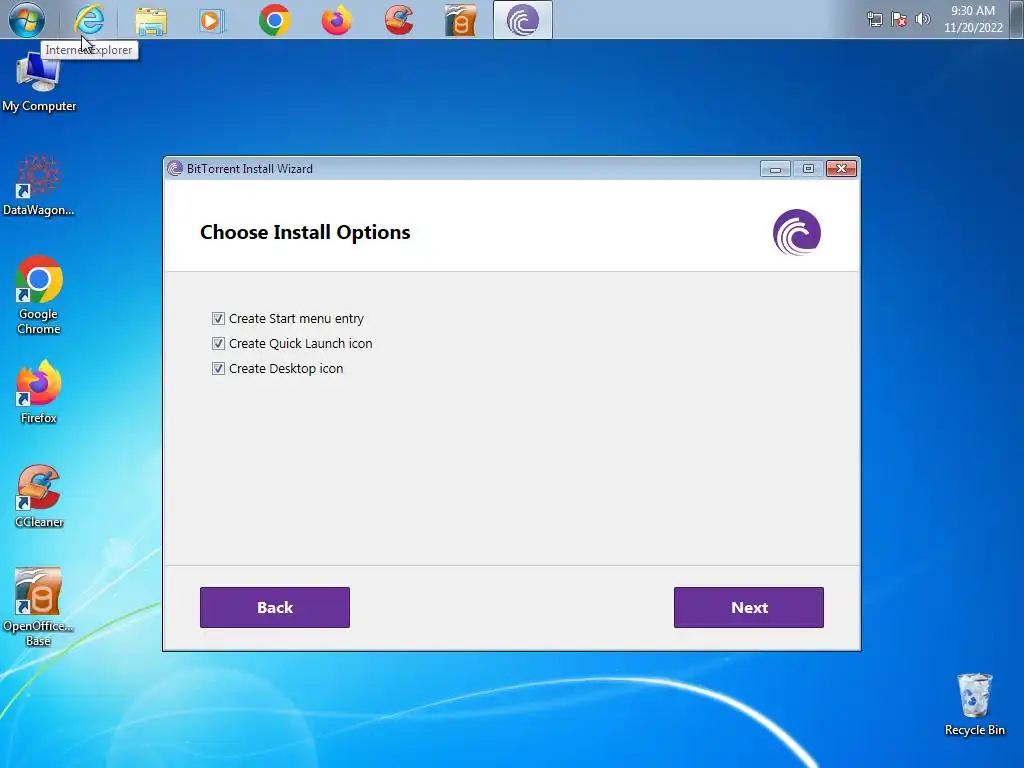Screen dimensions: 1024x768
Task: Maximize the BitTorrent Install Wizard window
Action: tap(808, 169)
